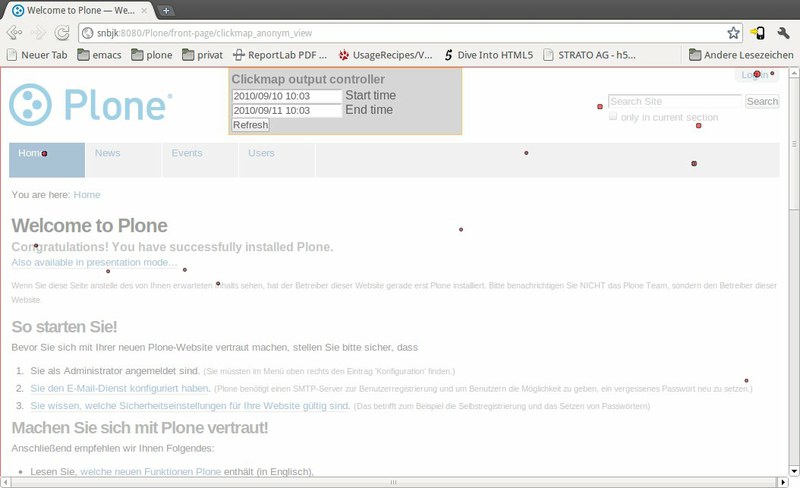Click the browser forward arrow
800x488 pixels.
[38, 33]
